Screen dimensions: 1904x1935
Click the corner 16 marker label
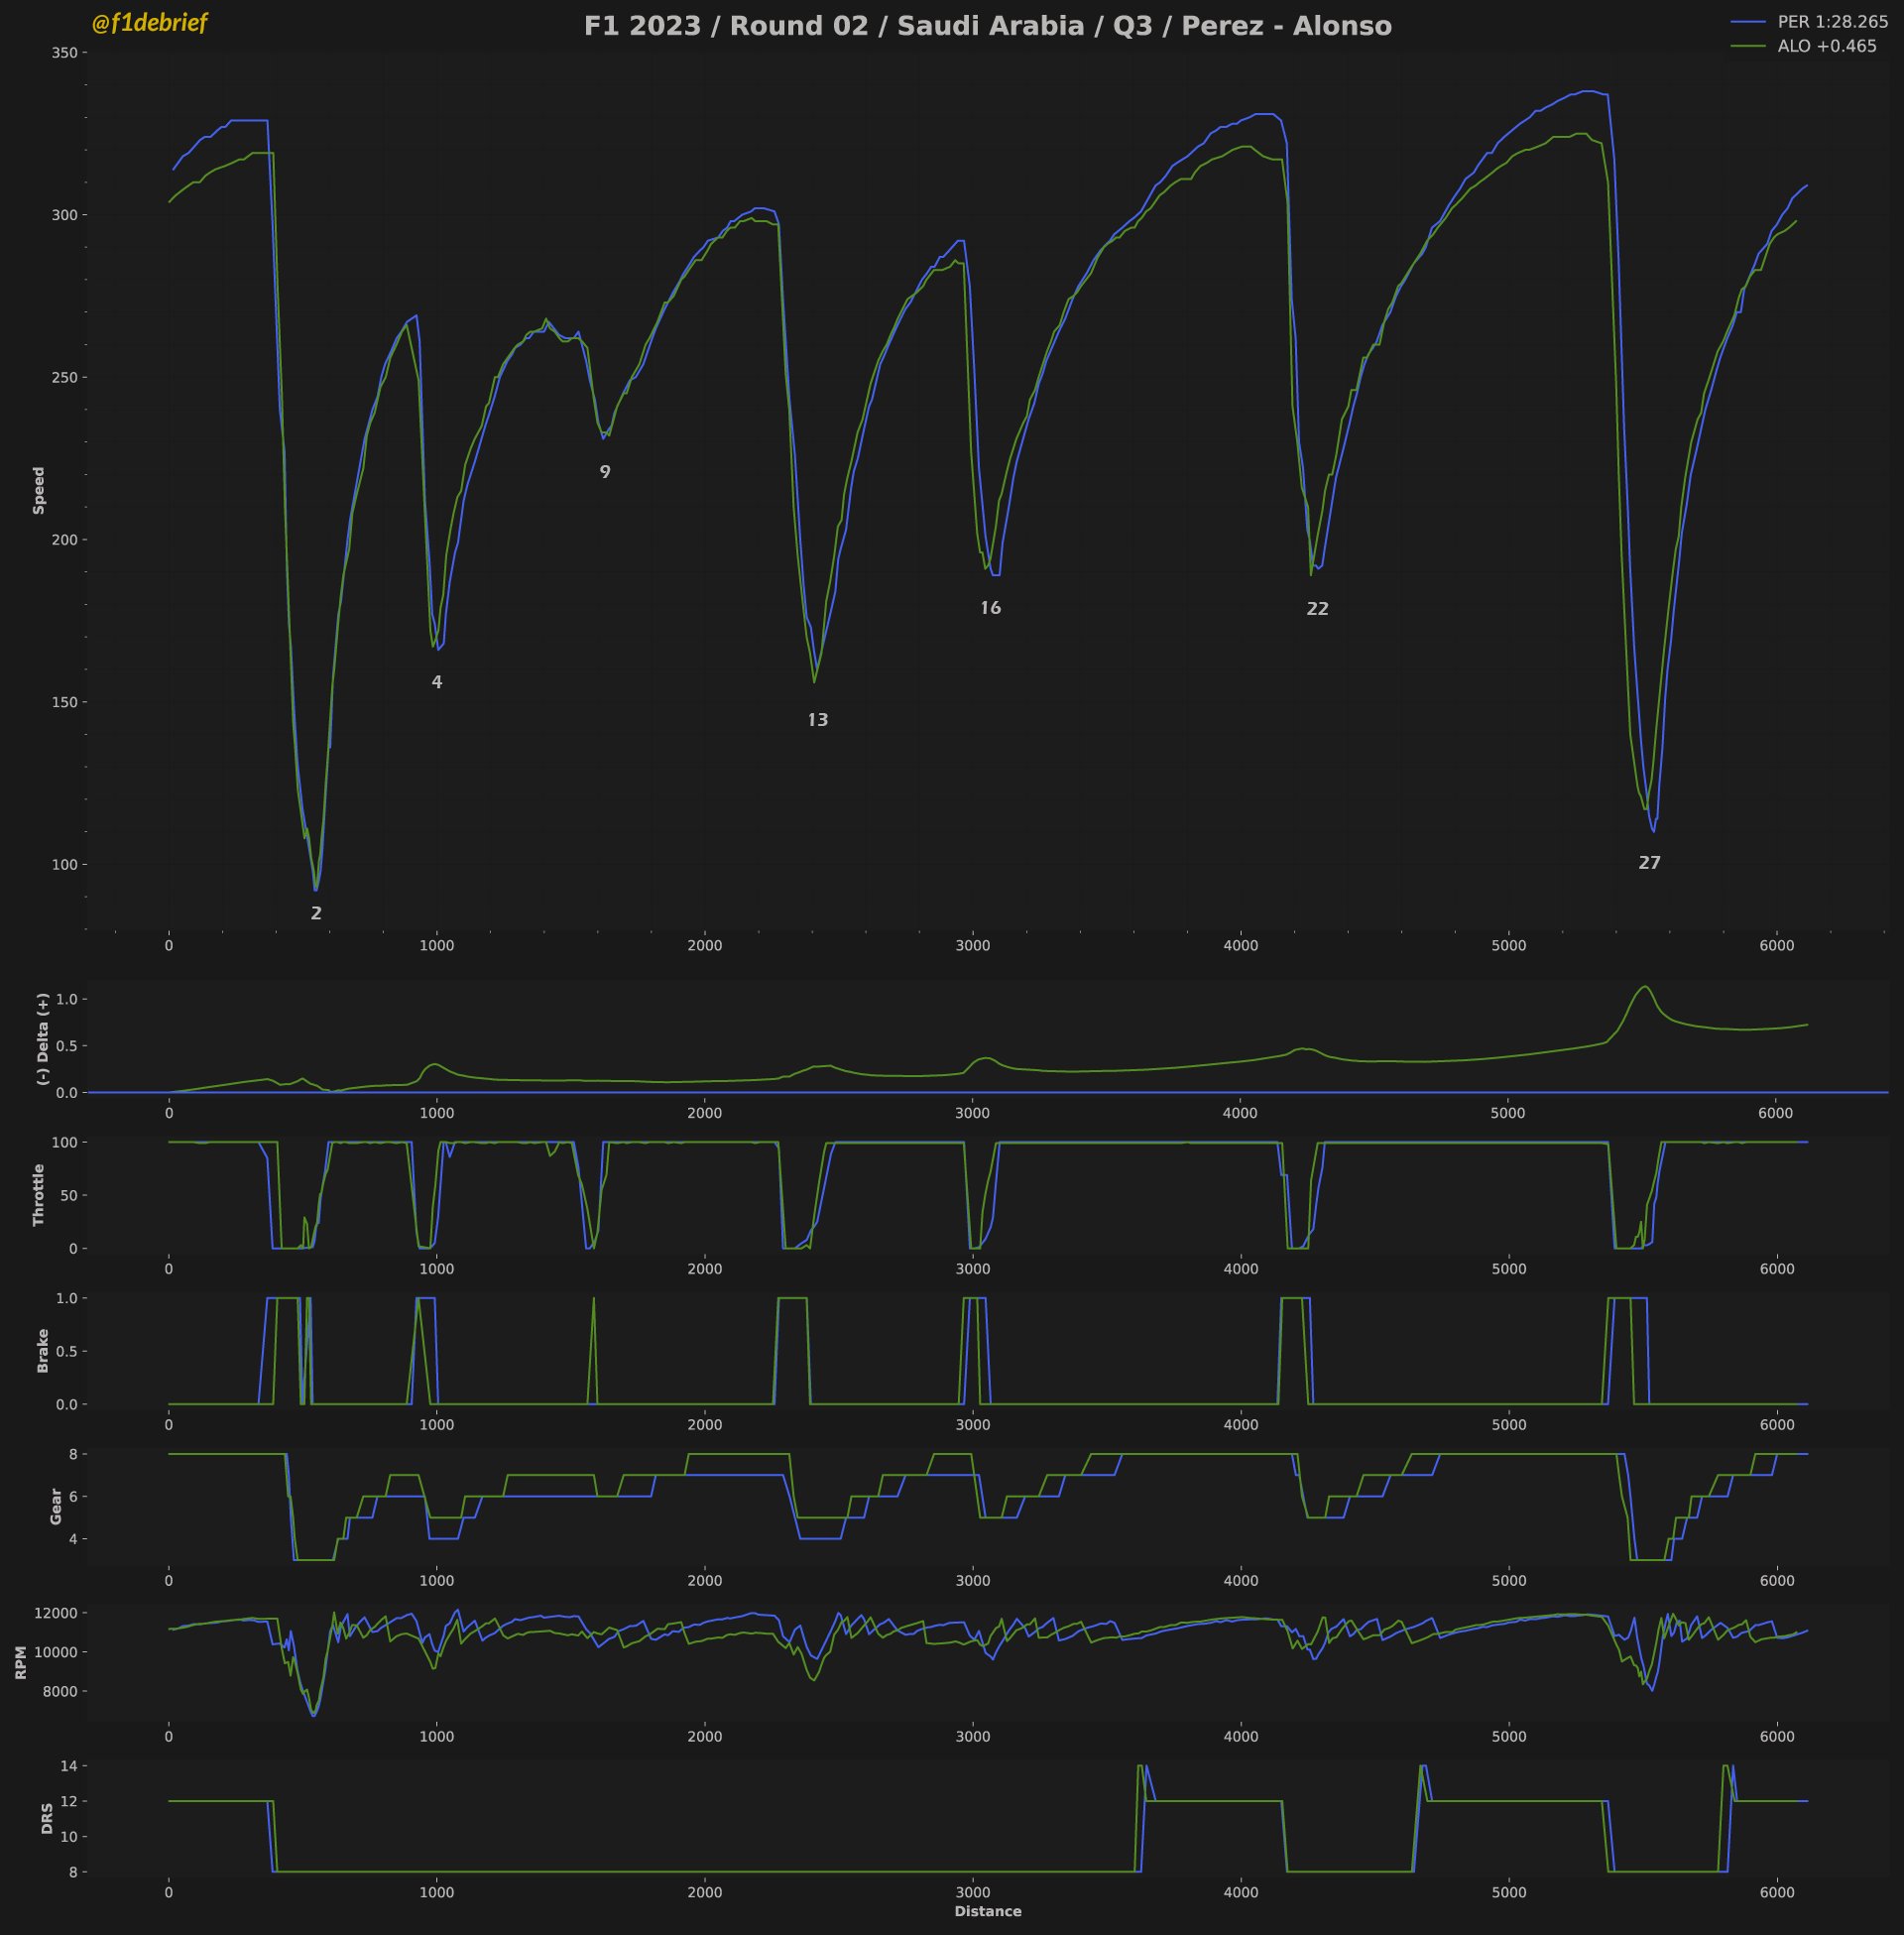(990, 608)
